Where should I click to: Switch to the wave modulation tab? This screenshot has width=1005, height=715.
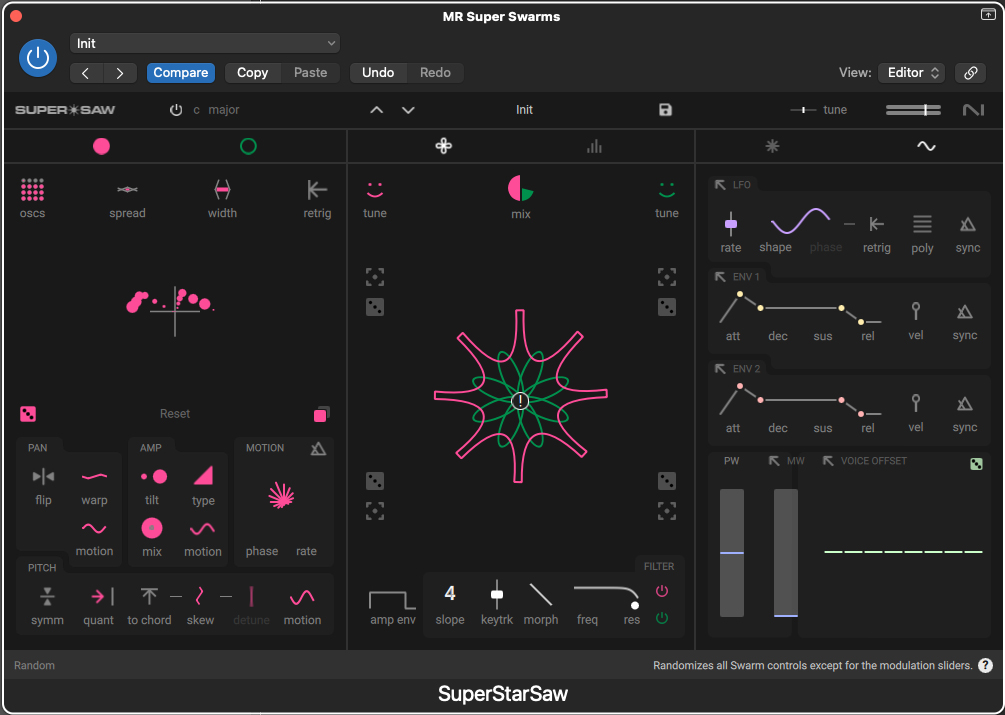point(926,146)
